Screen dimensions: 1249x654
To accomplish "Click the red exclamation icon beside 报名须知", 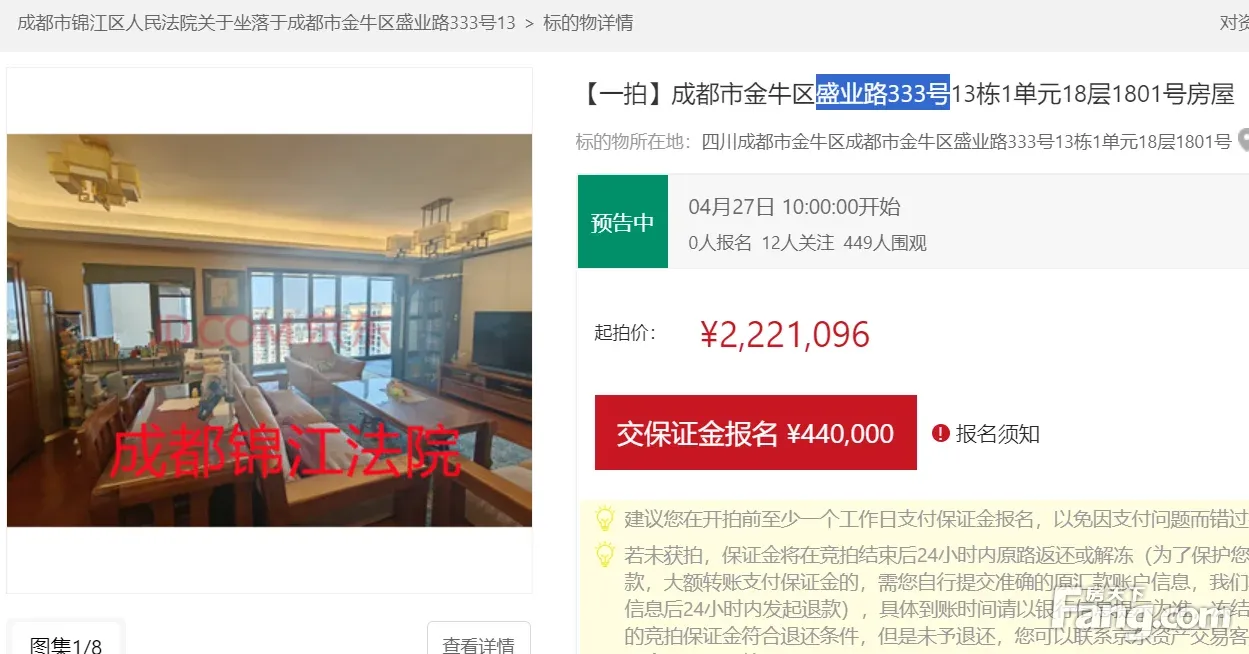I will tap(940, 433).
